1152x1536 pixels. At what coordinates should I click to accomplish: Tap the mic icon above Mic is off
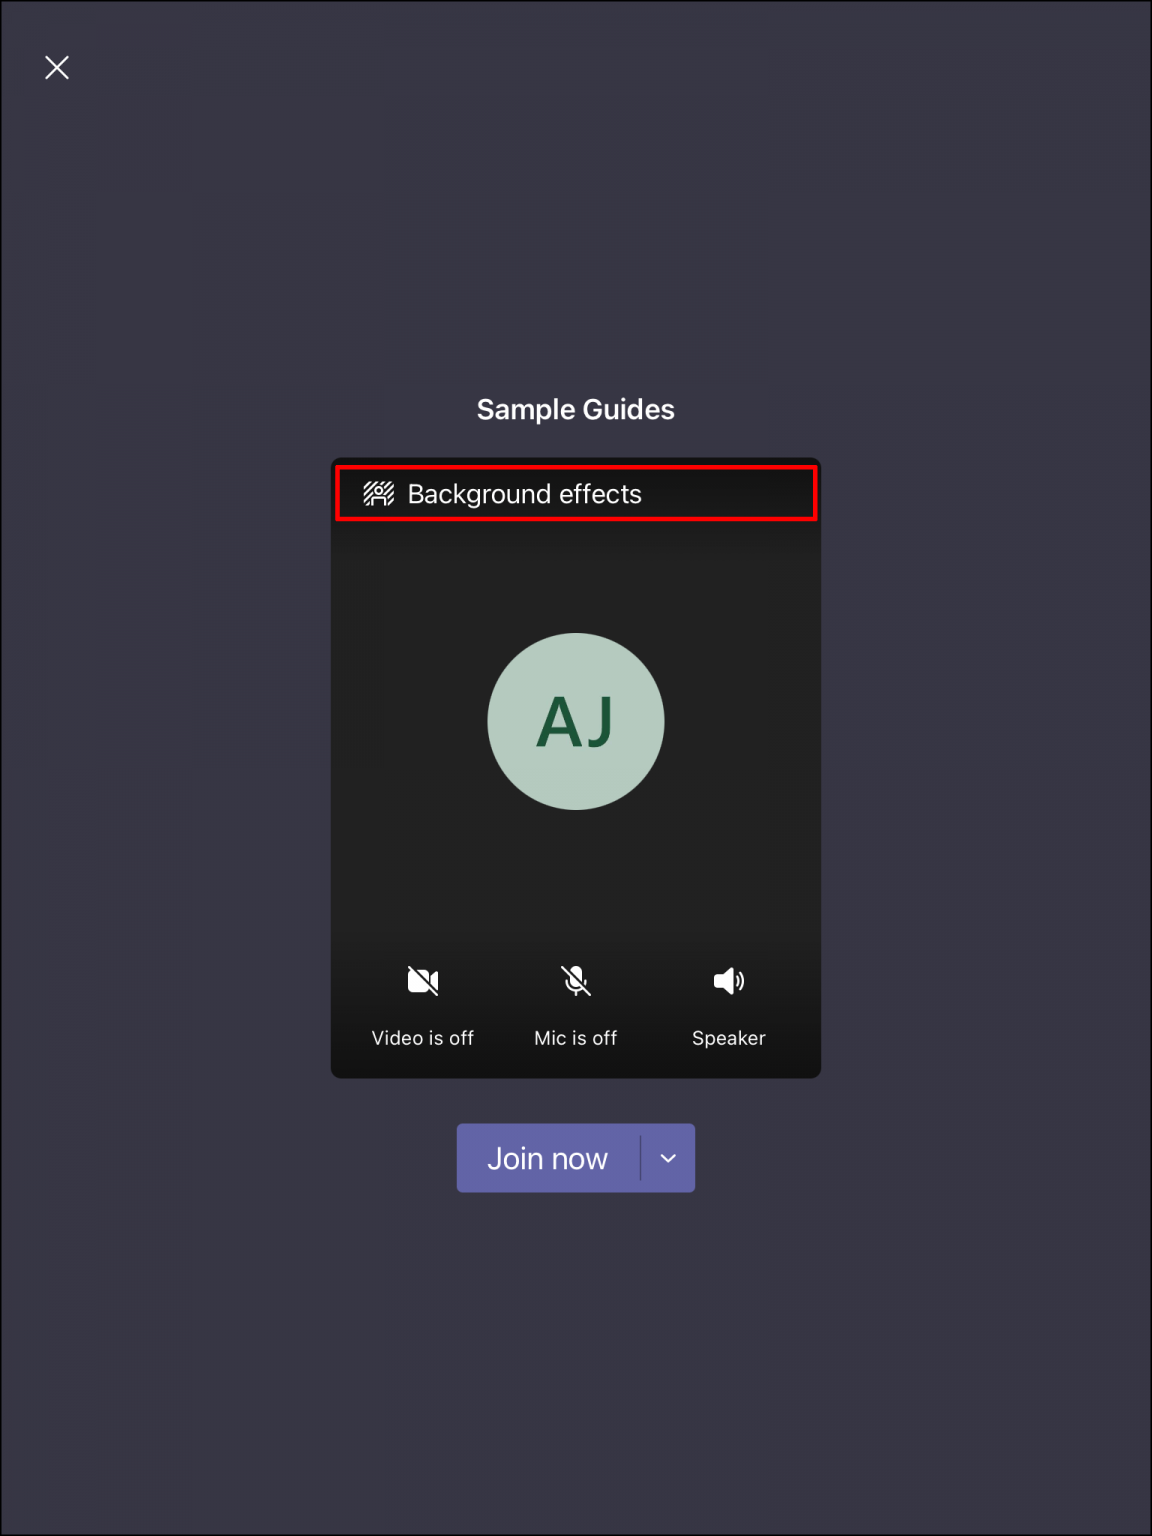(575, 980)
